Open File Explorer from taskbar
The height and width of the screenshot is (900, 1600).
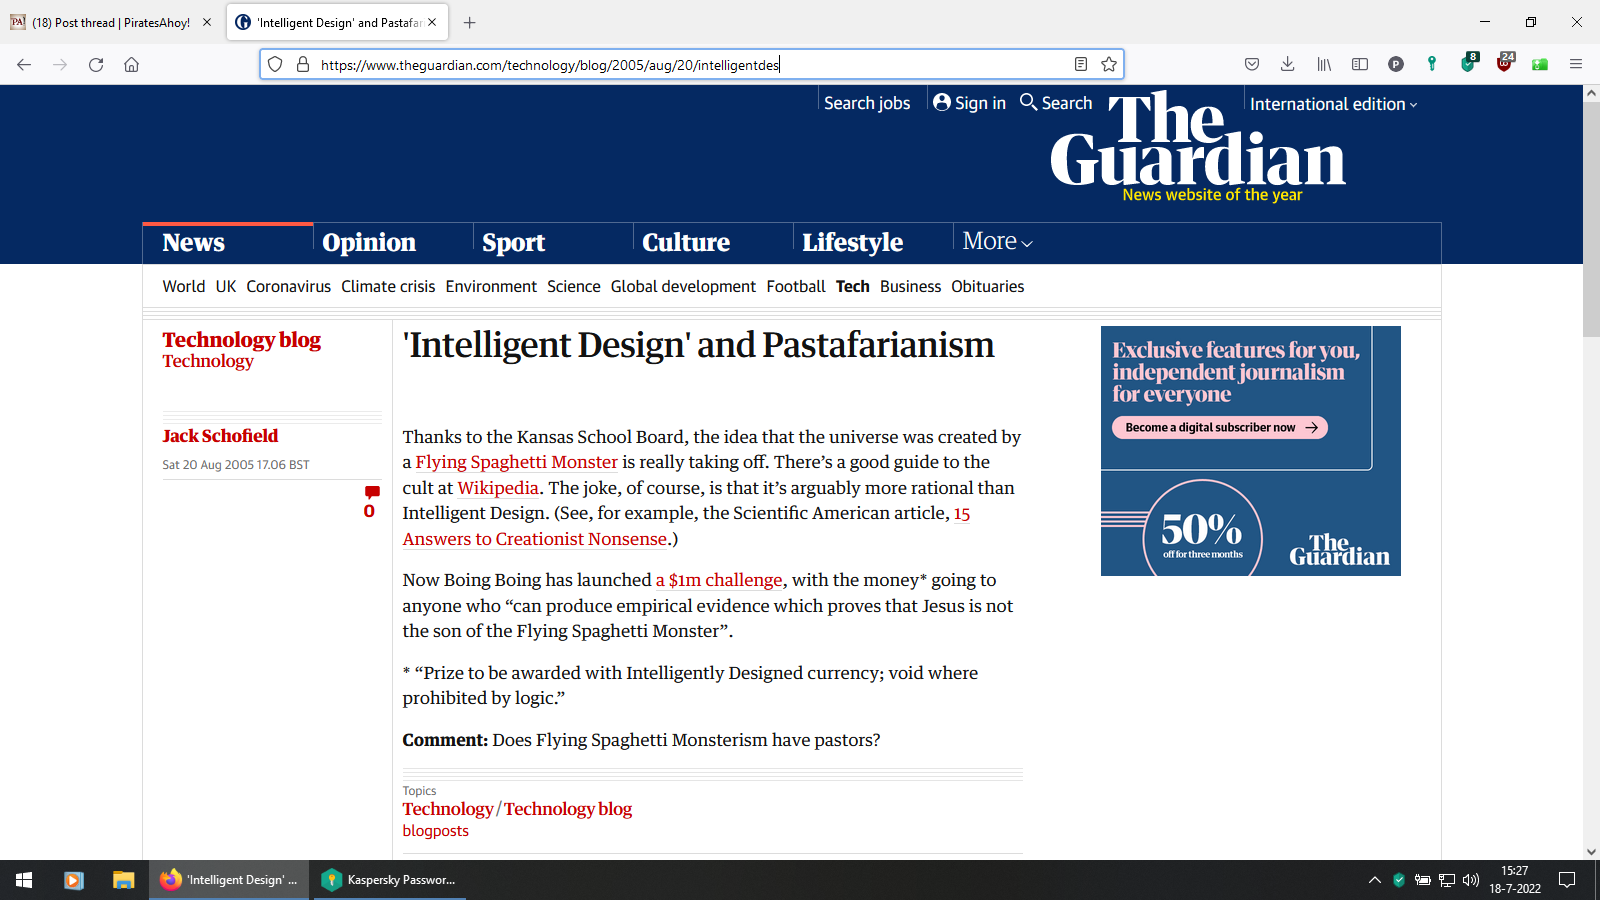point(123,880)
